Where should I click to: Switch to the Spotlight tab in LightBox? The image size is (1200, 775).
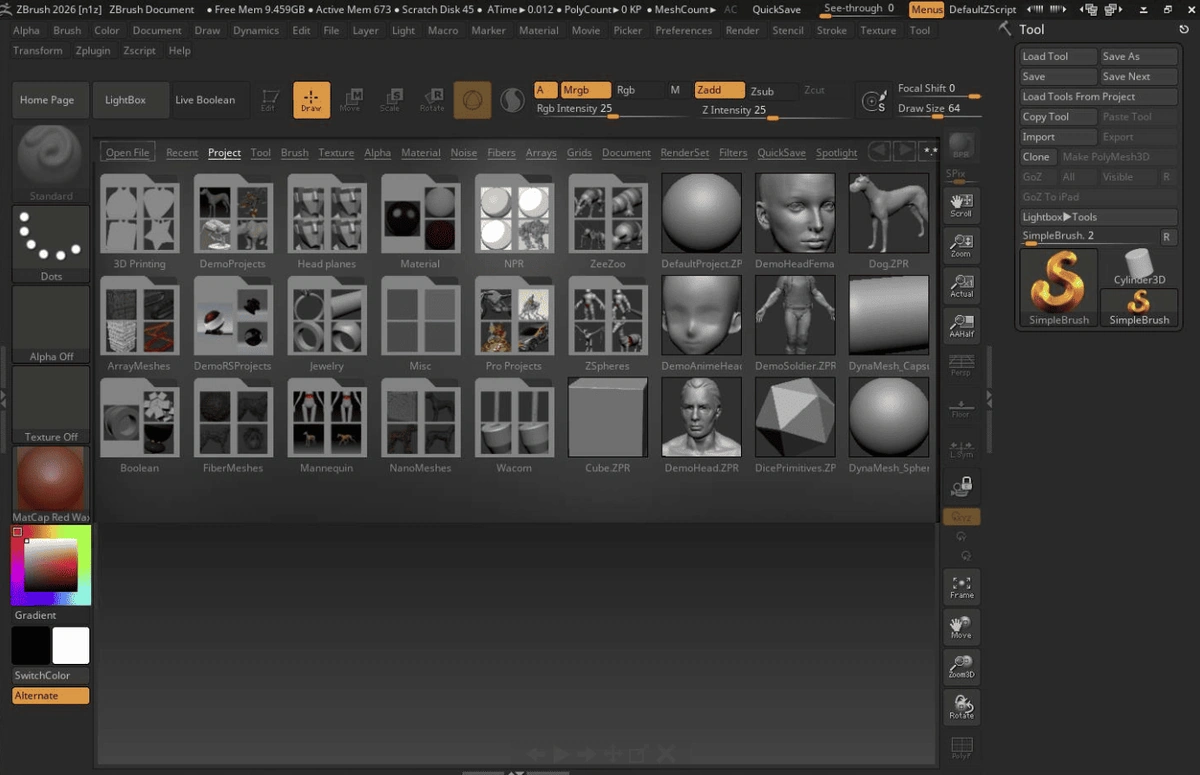pos(836,152)
